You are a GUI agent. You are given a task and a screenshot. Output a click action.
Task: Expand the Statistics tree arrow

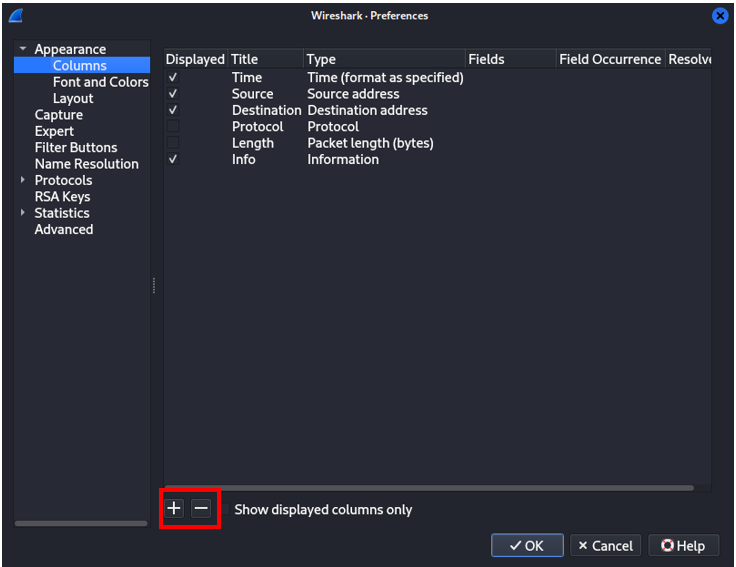click(x=23, y=213)
